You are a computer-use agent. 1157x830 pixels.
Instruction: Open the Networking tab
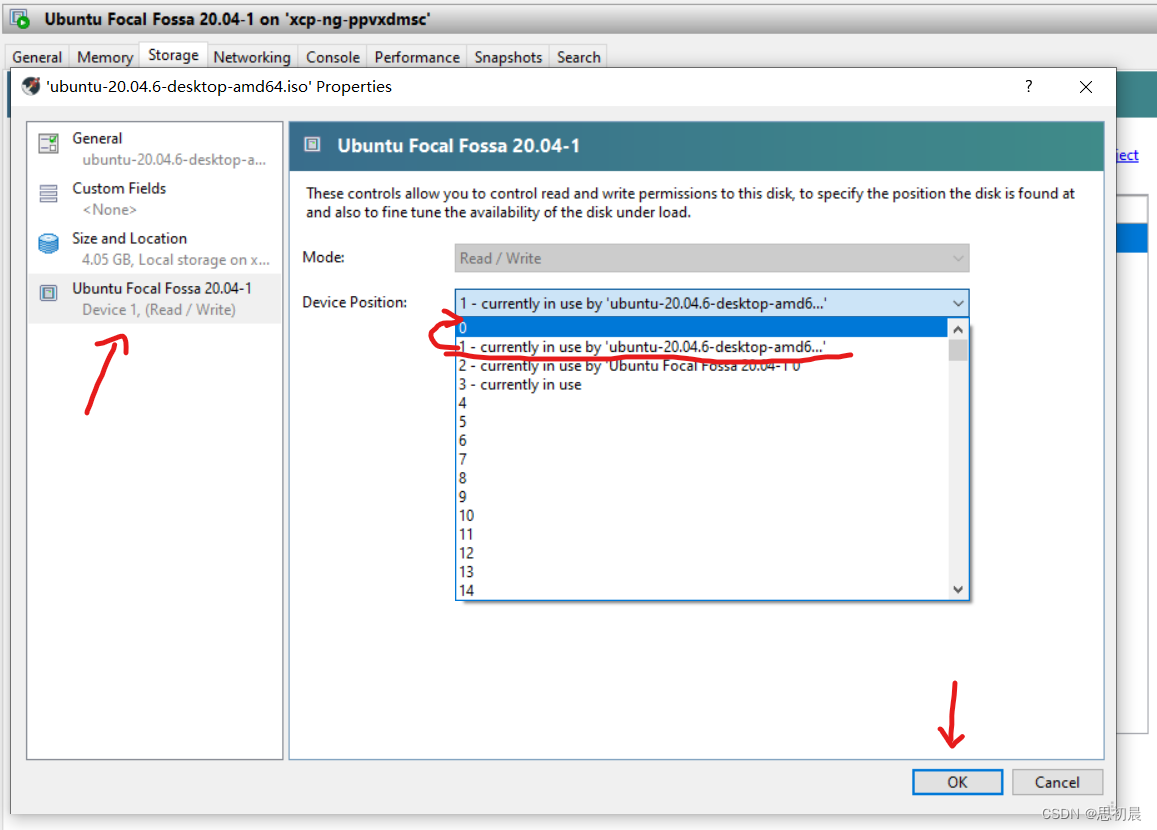(252, 57)
